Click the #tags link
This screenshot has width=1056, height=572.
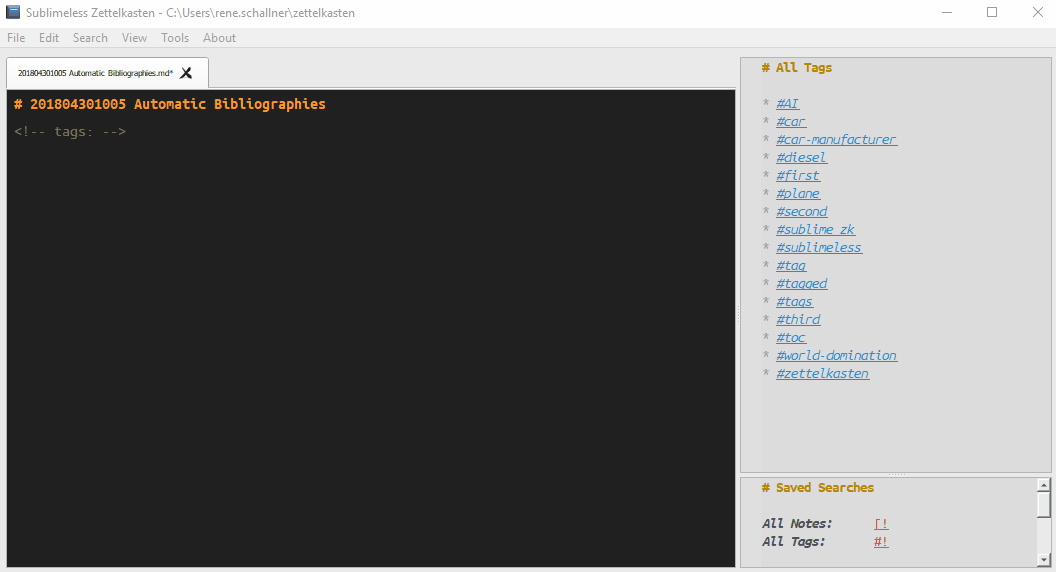pyautogui.click(x=794, y=302)
